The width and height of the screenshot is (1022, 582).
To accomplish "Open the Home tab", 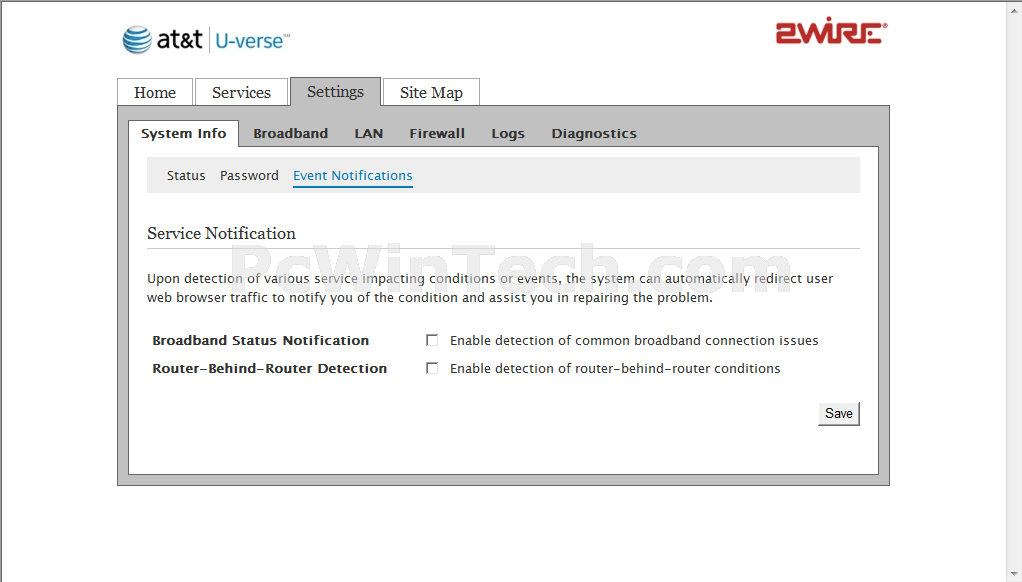I will [155, 93].
